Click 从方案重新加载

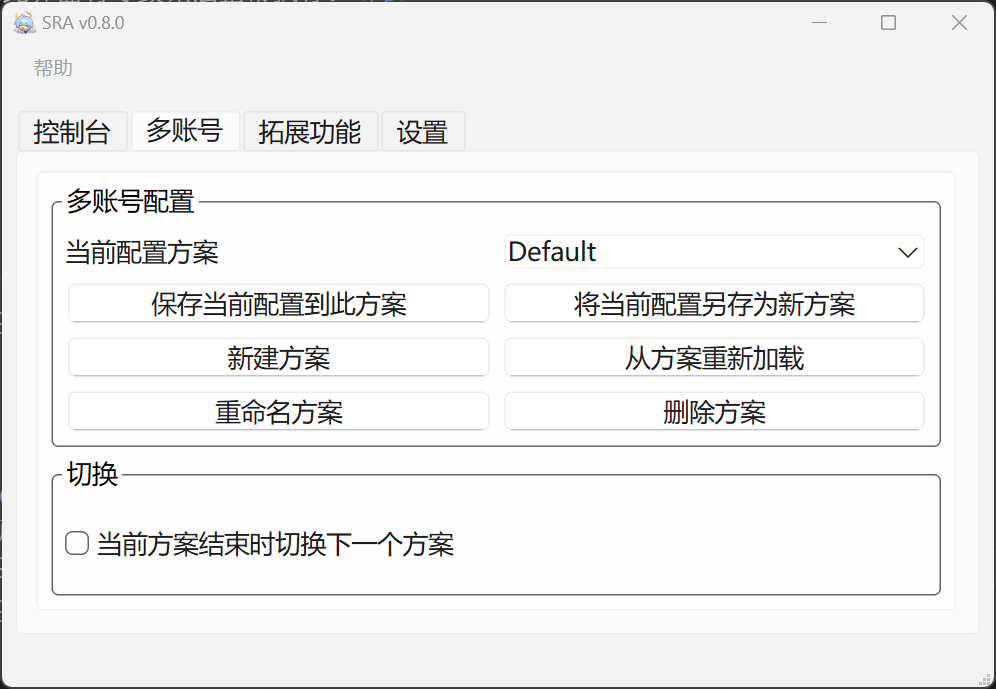(714, 357)
